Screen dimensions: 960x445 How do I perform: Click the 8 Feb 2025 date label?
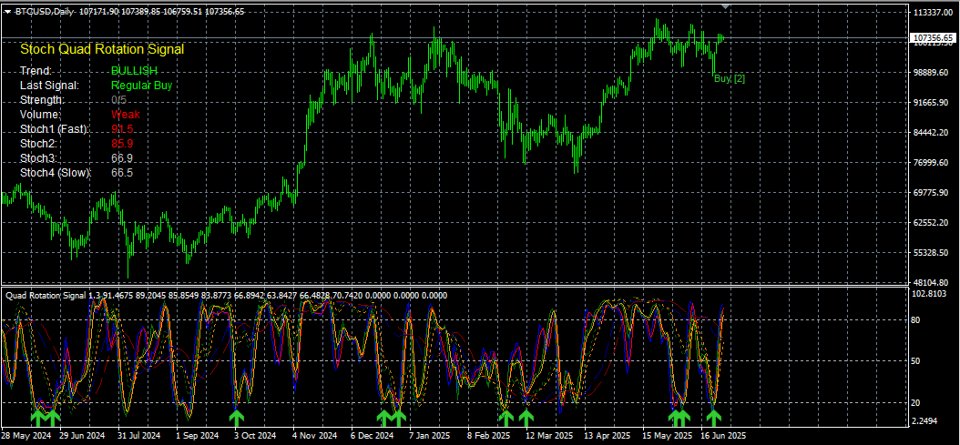click(488, 436)
